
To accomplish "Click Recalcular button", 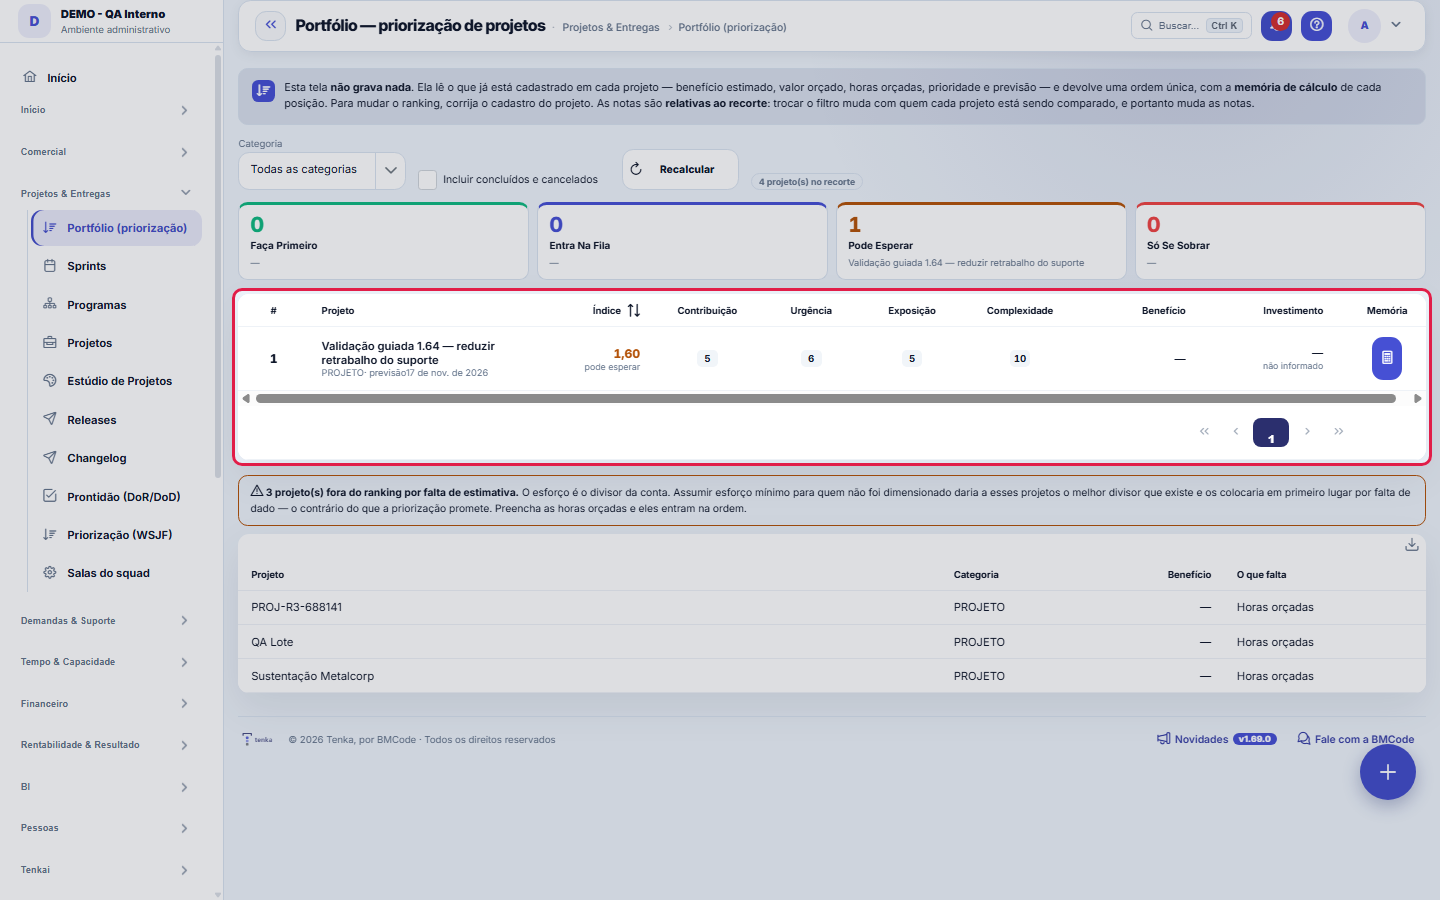I will pyautogui.click(x=680, y=170).
